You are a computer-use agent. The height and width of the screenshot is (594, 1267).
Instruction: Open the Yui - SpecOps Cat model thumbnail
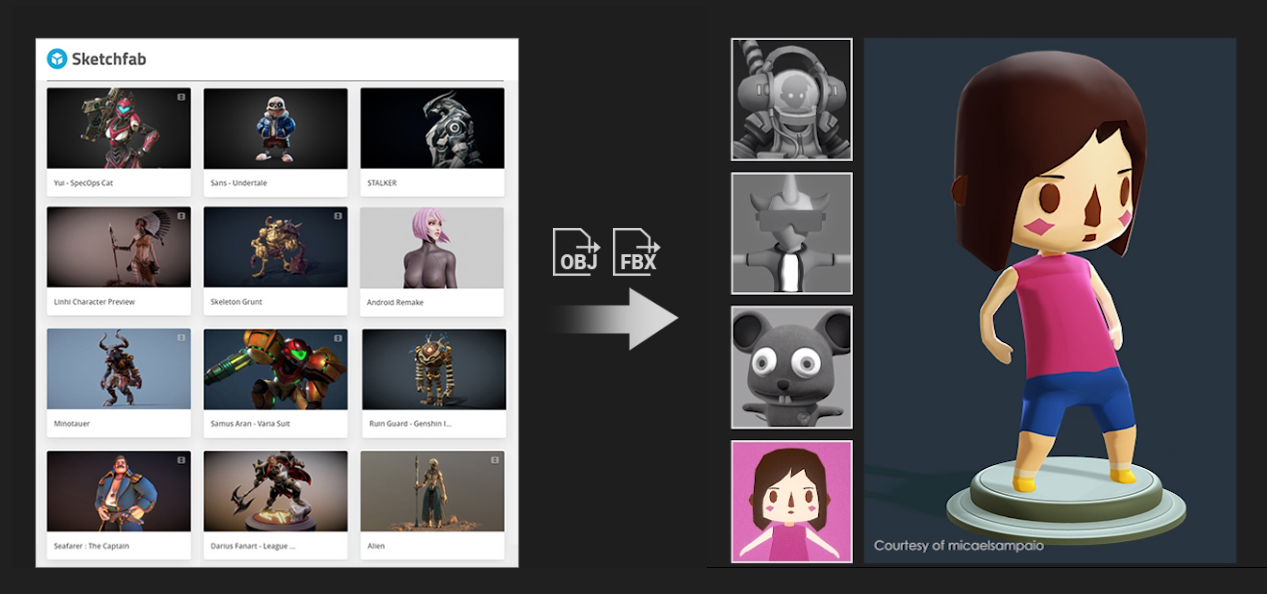[x=119, y=128]
